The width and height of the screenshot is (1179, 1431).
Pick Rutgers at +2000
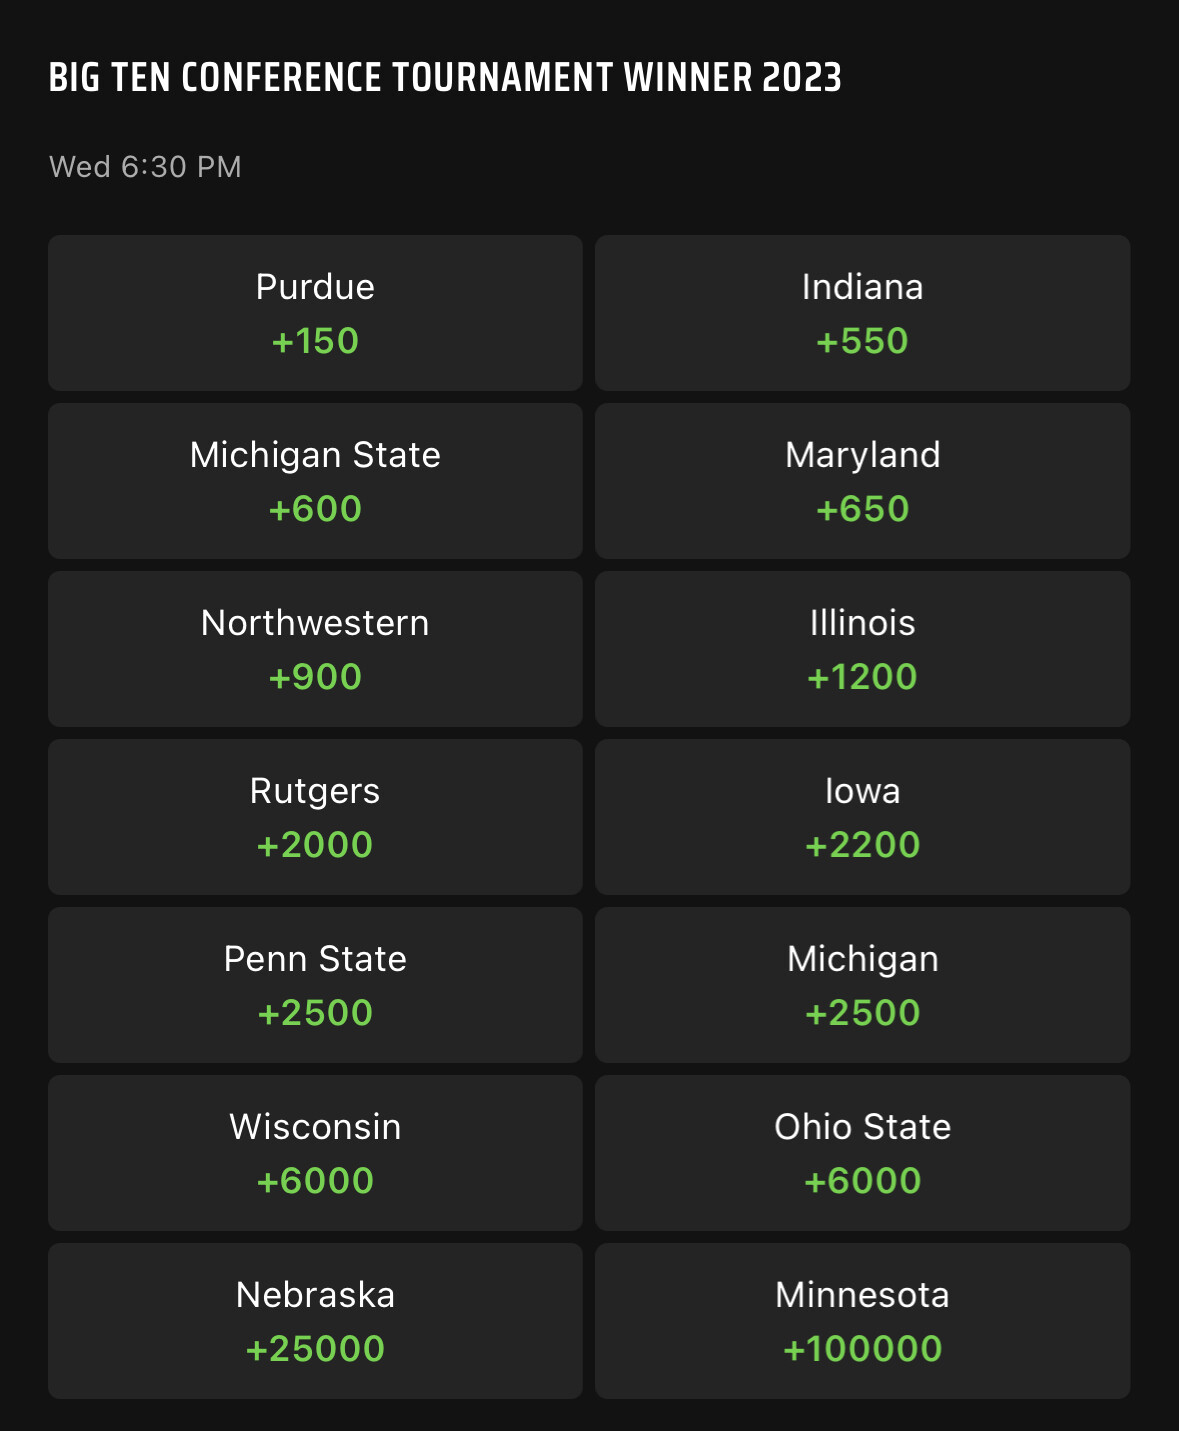(x=315, y=817)
